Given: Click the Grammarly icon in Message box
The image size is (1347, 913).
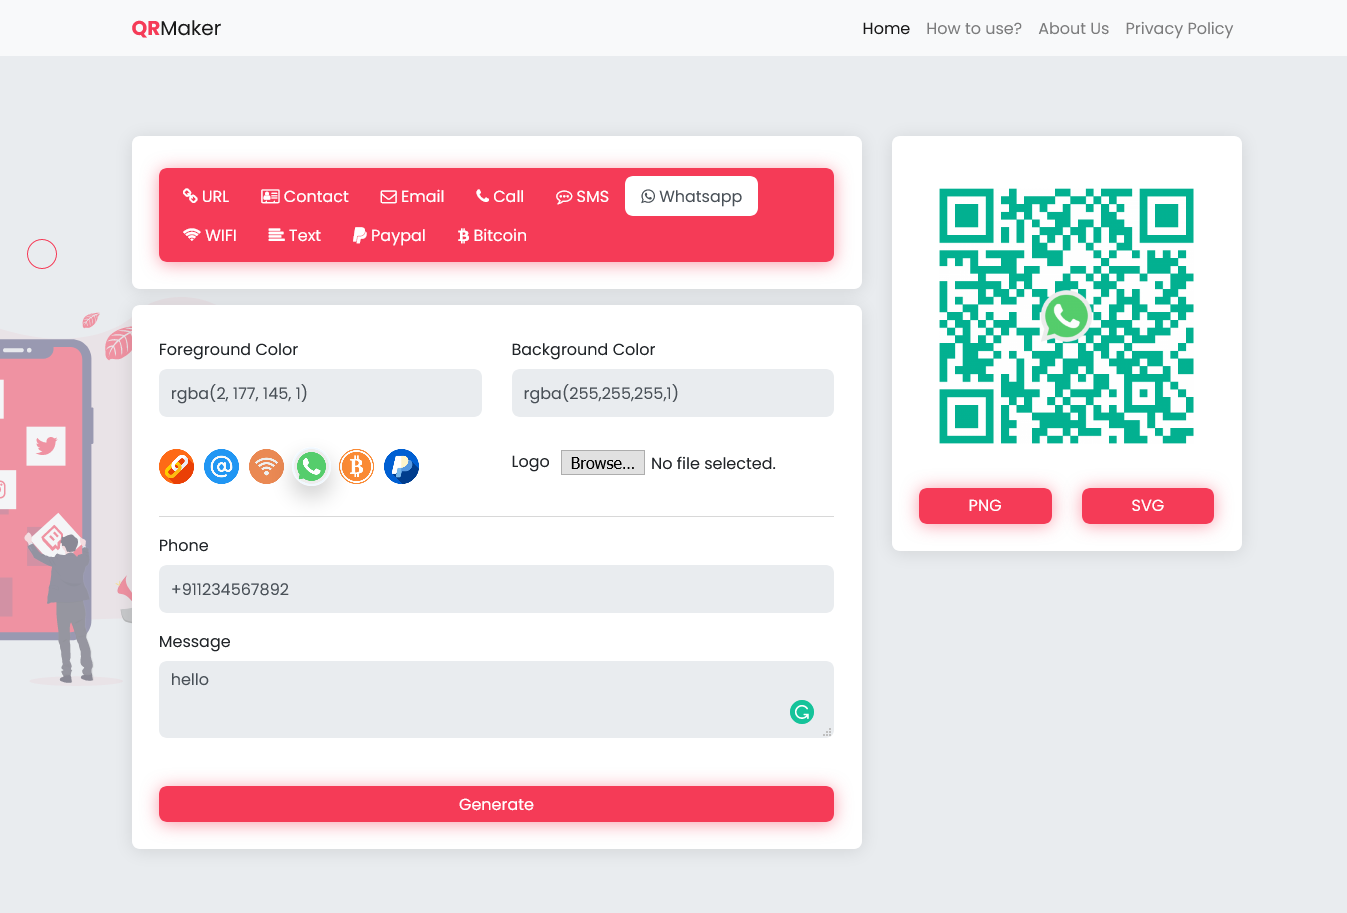Looking at the screenshot, I should (x=802, y=712).
